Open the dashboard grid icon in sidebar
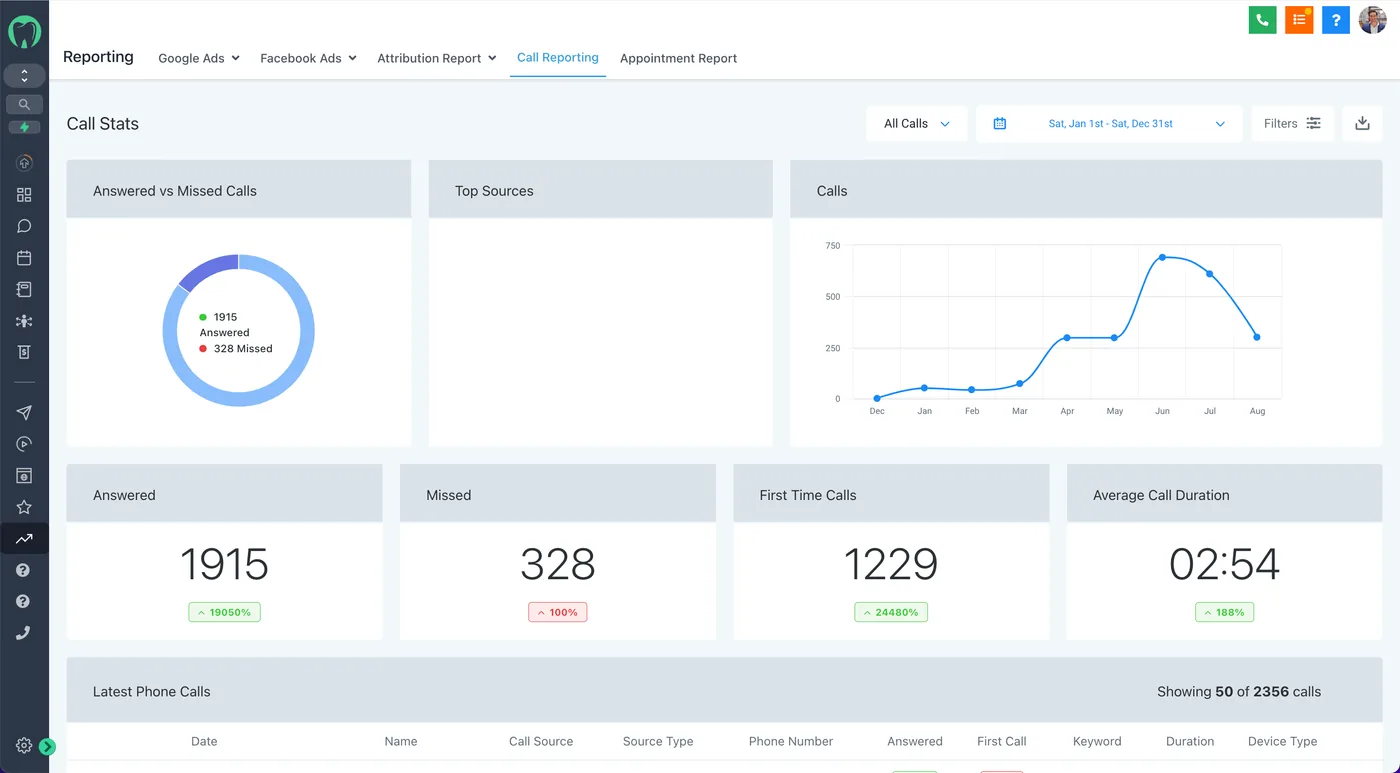Screen dimensions: 1400x773 tap(24, 195)
